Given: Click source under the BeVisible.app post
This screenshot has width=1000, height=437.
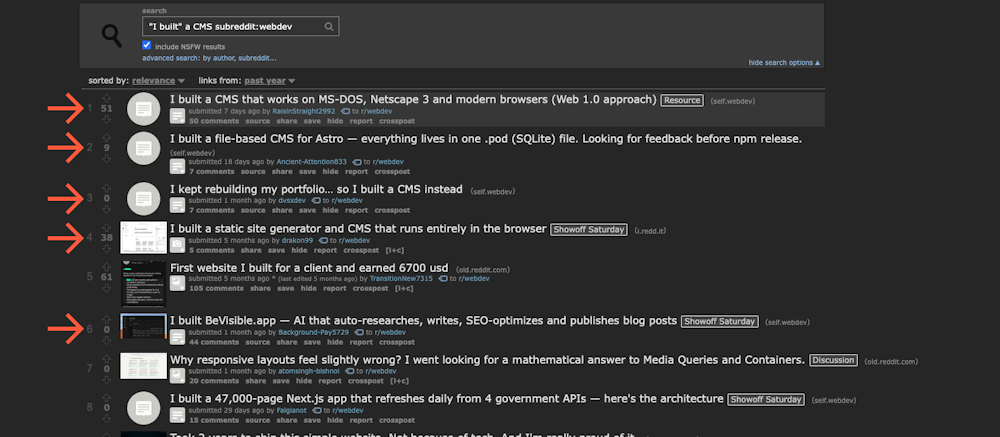Looking at the screenshot, I should pos(258,343).
